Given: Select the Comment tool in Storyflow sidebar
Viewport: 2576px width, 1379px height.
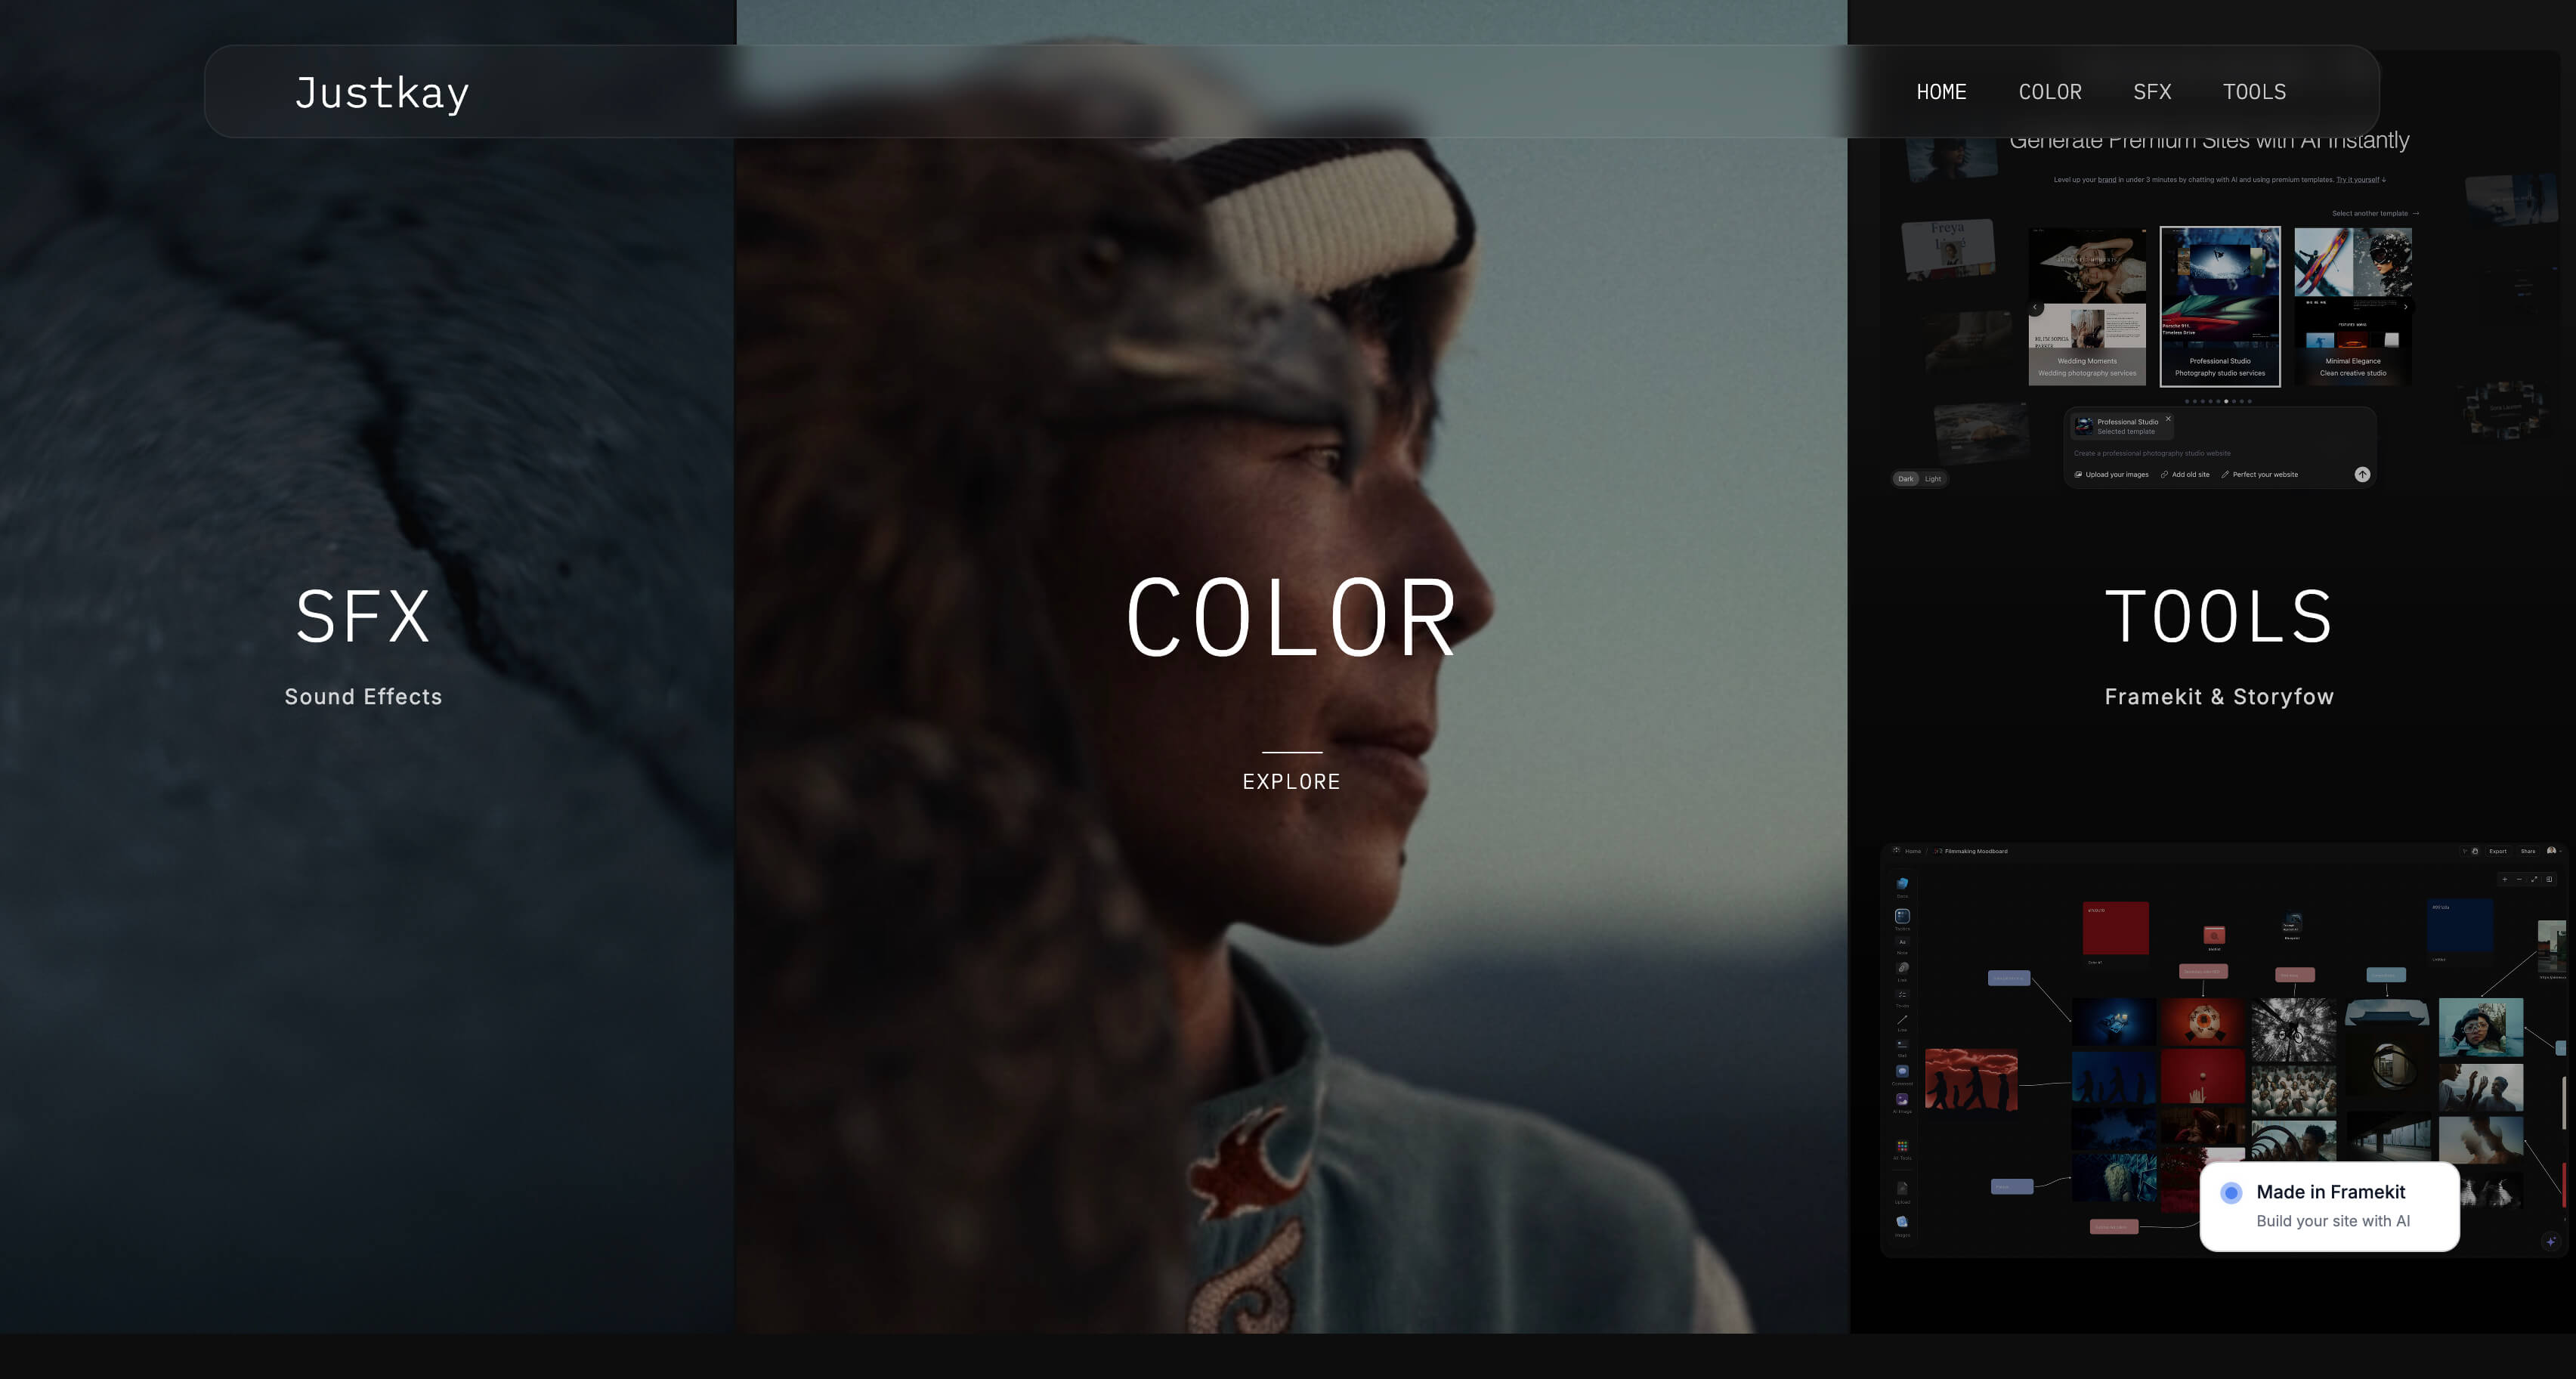Looking at the screenshot, I should coord(1903,1072).
